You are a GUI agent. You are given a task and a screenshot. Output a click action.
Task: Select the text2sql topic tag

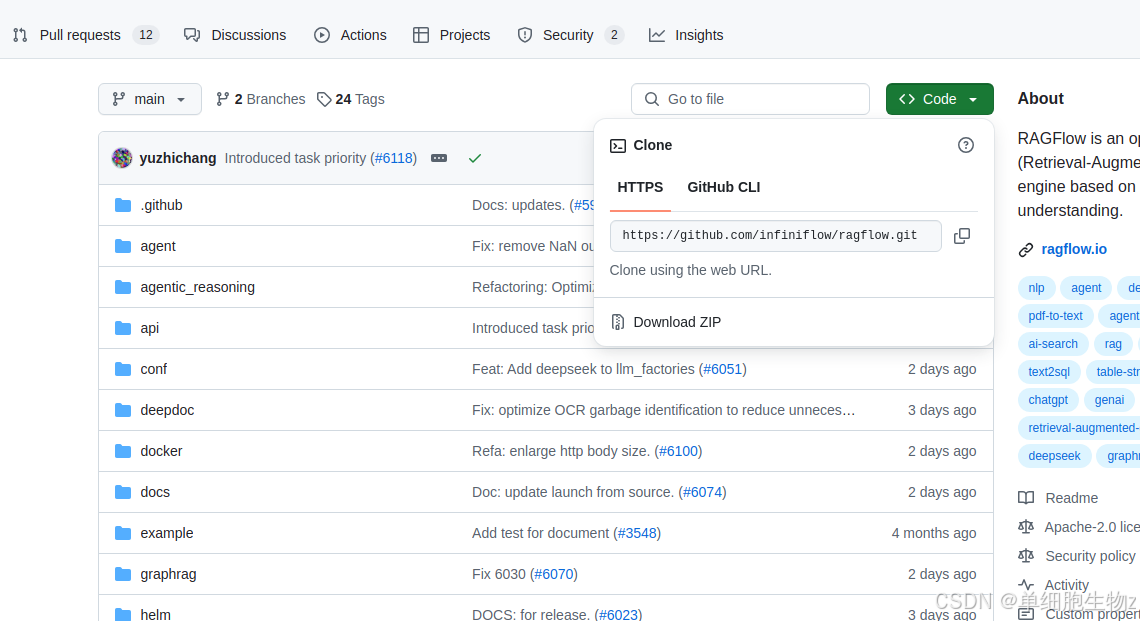tap(1048, 372)
